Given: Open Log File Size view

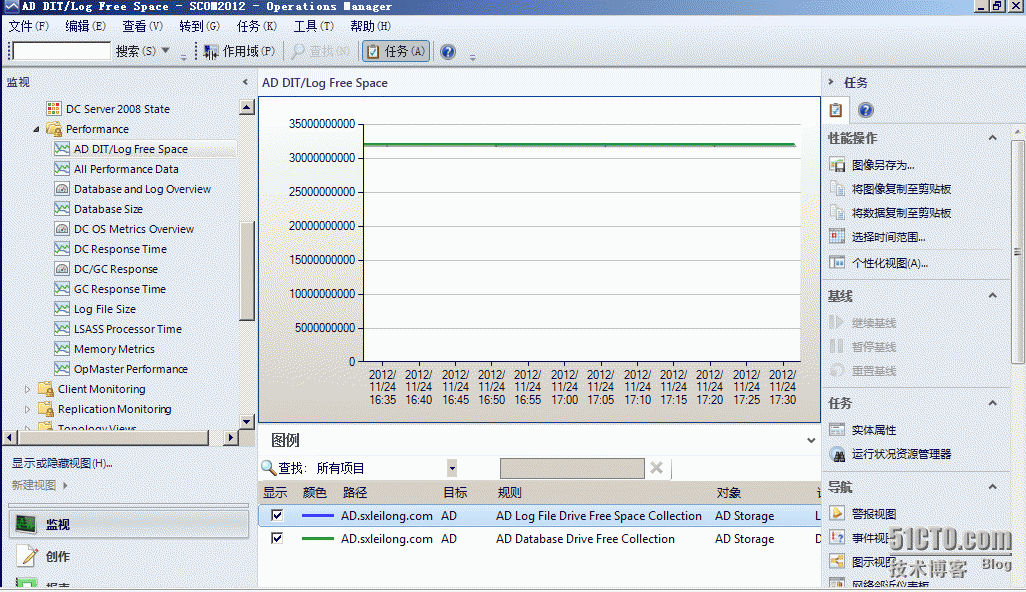Looking at the screenshot, I should [105, 309].
